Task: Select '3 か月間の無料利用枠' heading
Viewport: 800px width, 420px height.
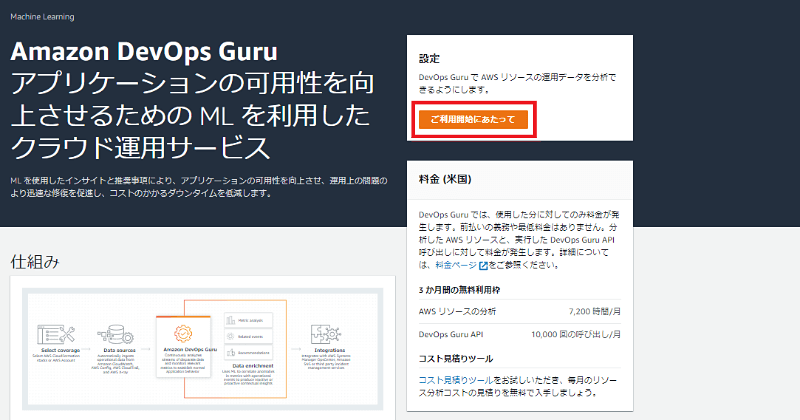Action: pyautogui.click(x=459, y=290)
